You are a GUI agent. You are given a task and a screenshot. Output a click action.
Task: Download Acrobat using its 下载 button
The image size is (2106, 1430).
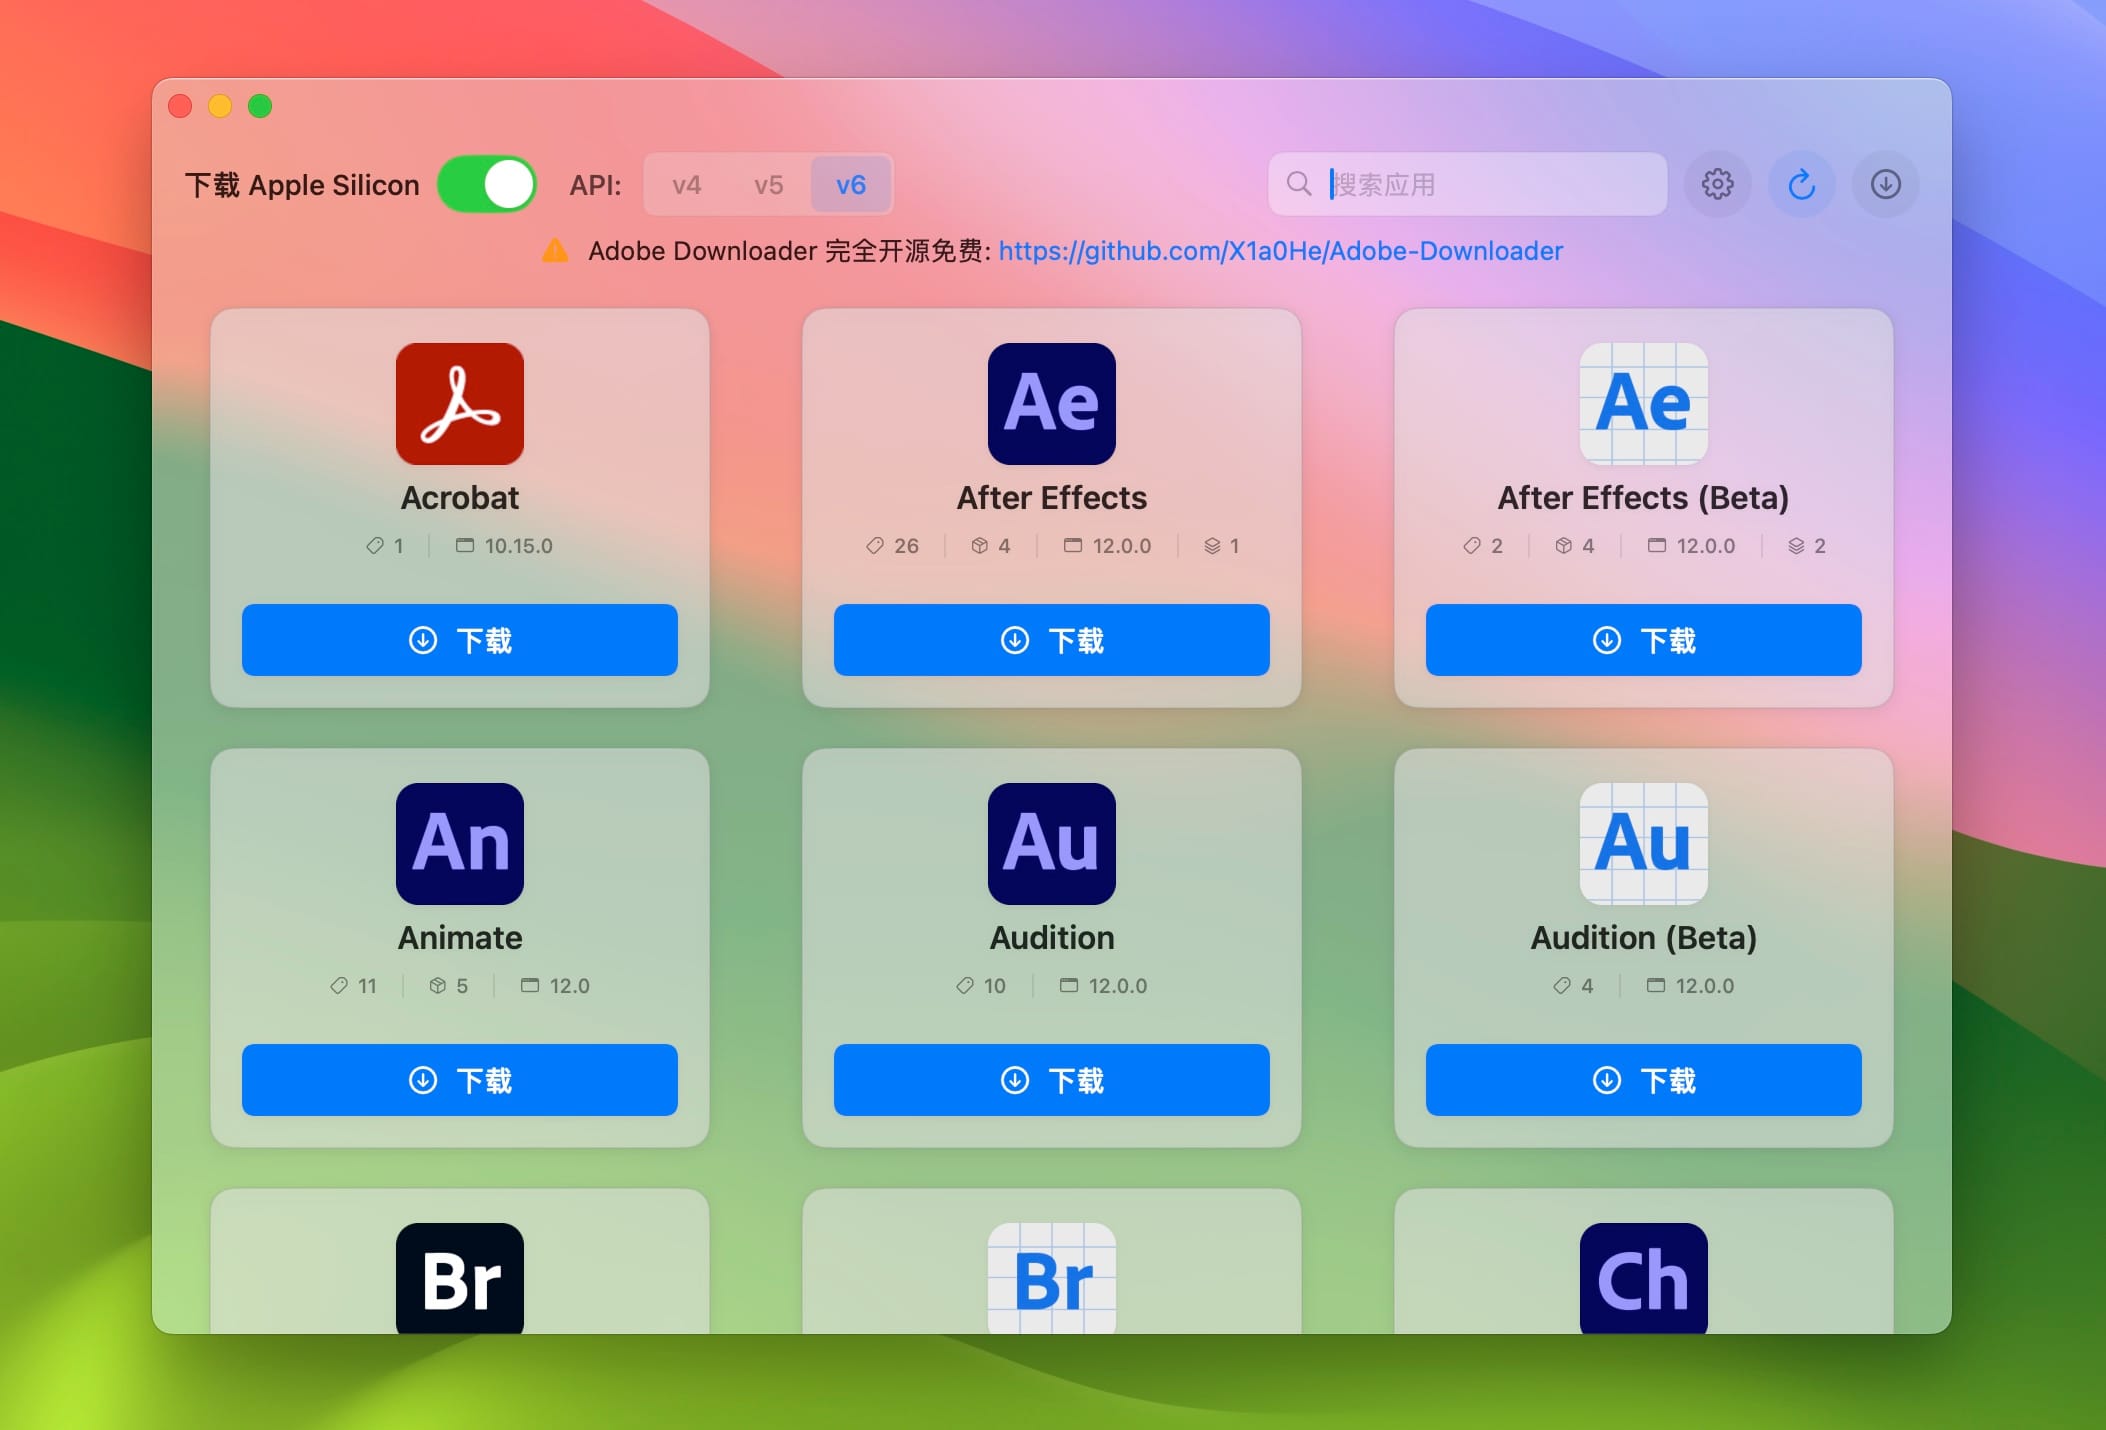tap(460, 640)
